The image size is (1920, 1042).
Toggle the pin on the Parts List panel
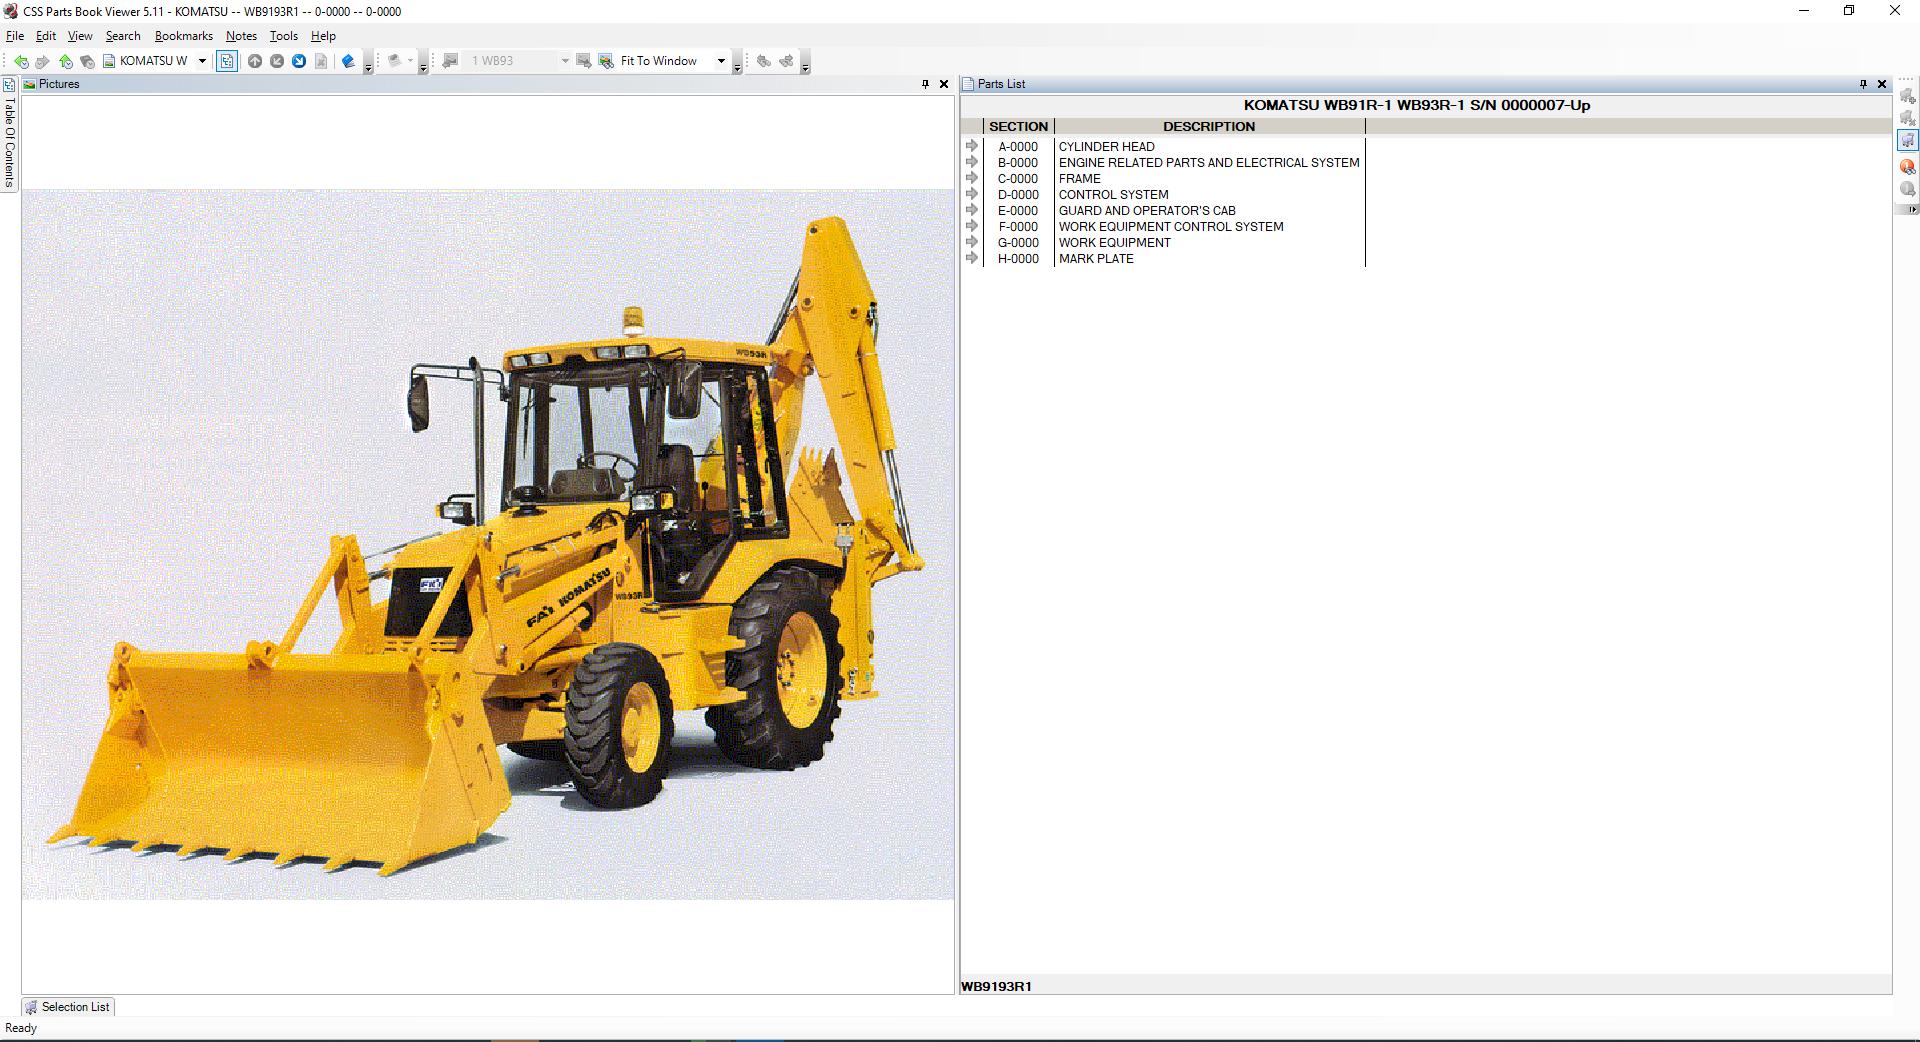pos(1862,84)
